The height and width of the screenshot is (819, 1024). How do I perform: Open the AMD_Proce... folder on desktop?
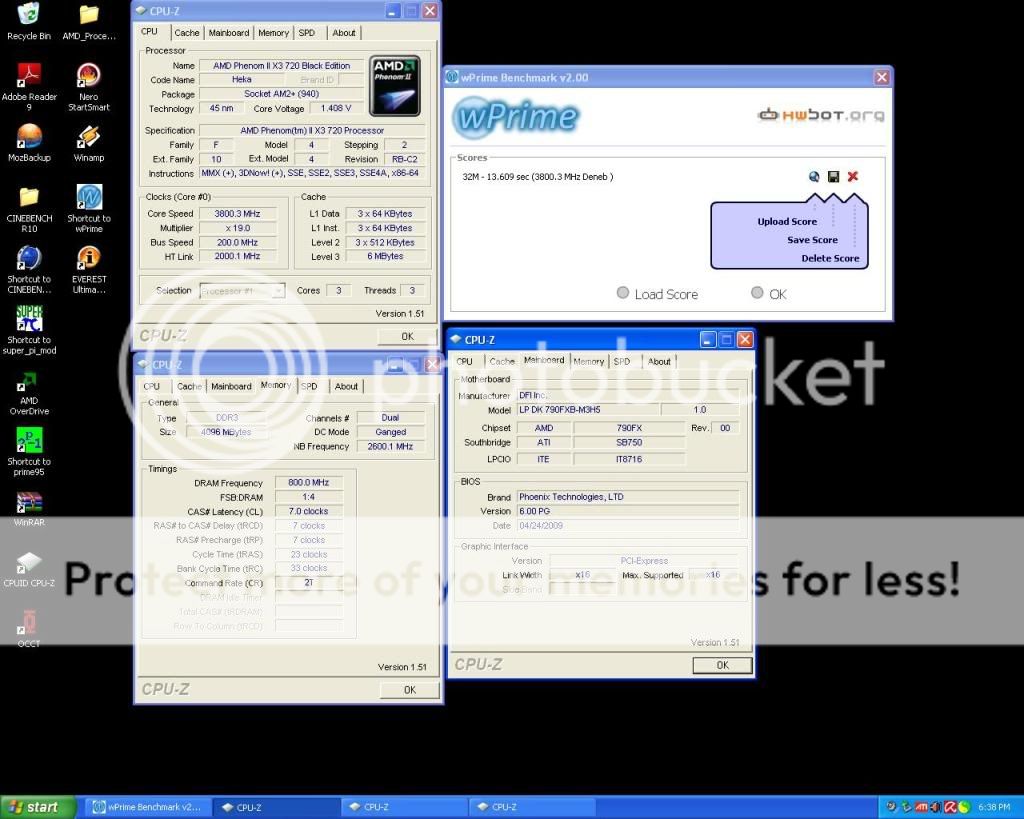point(89,20)
